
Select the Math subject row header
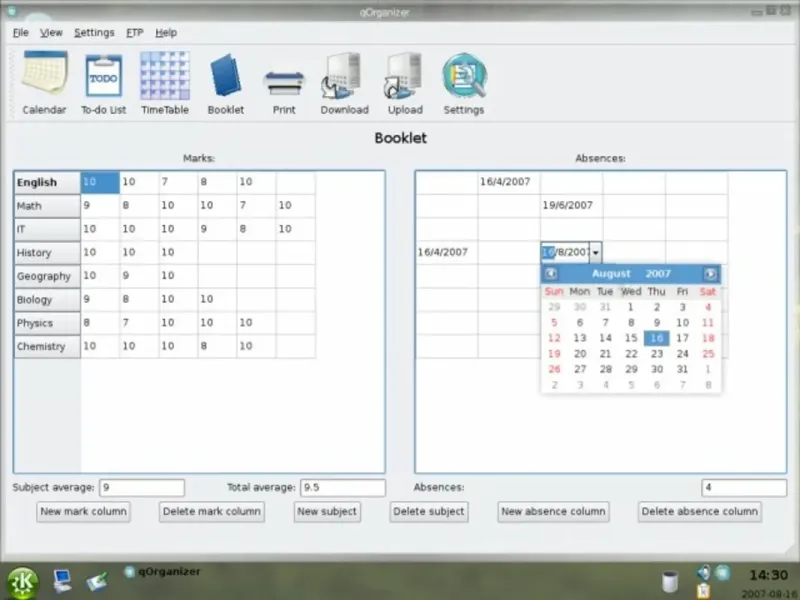[47, 206]
